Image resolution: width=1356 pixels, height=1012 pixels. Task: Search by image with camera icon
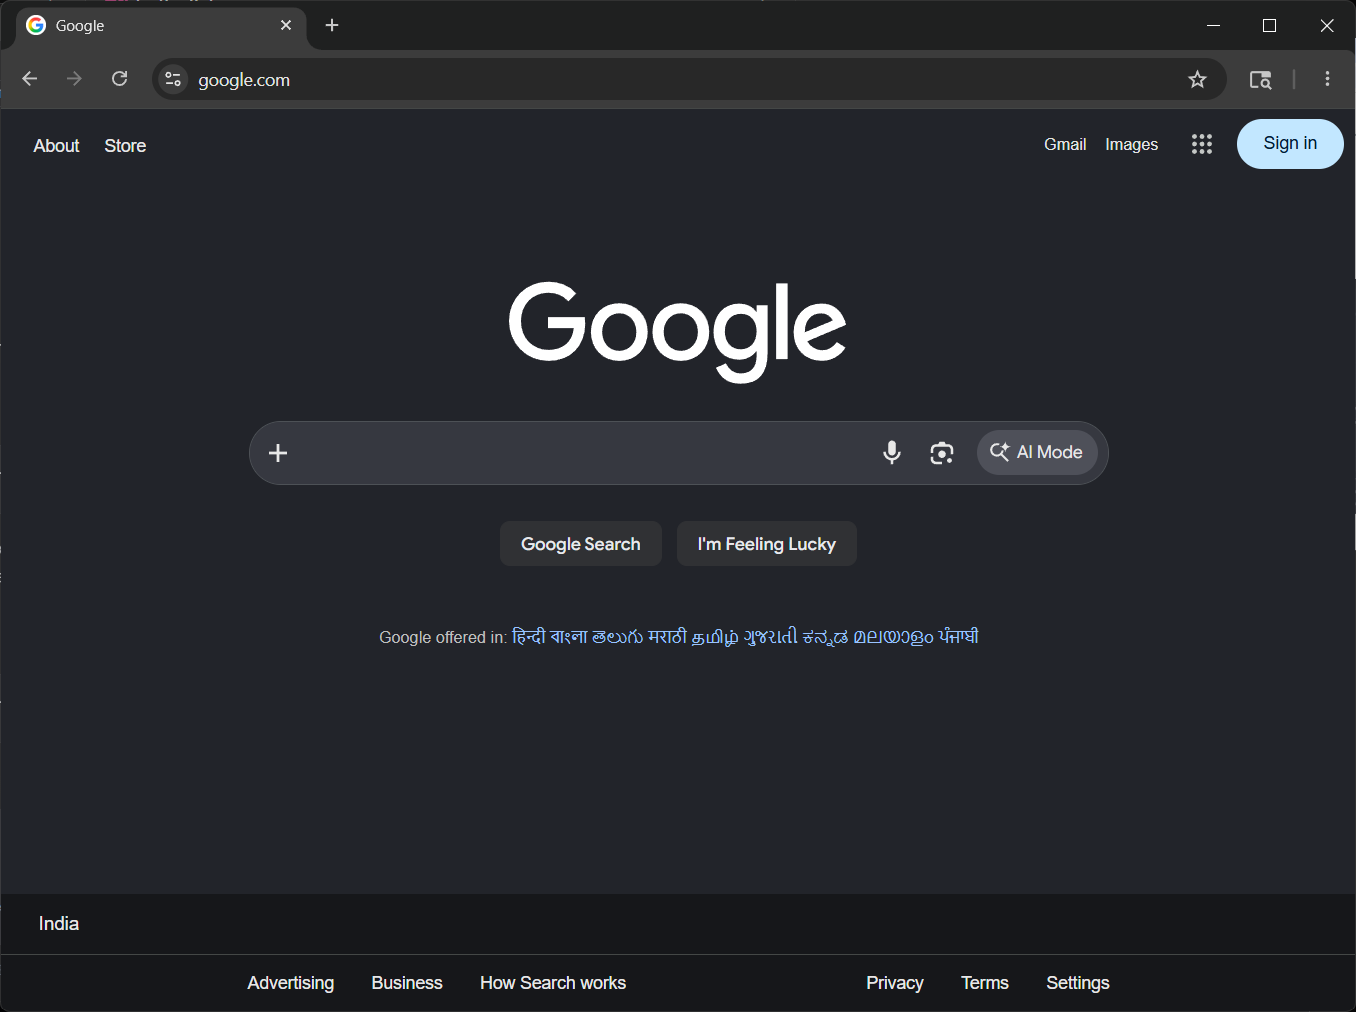tap(942, 453)
